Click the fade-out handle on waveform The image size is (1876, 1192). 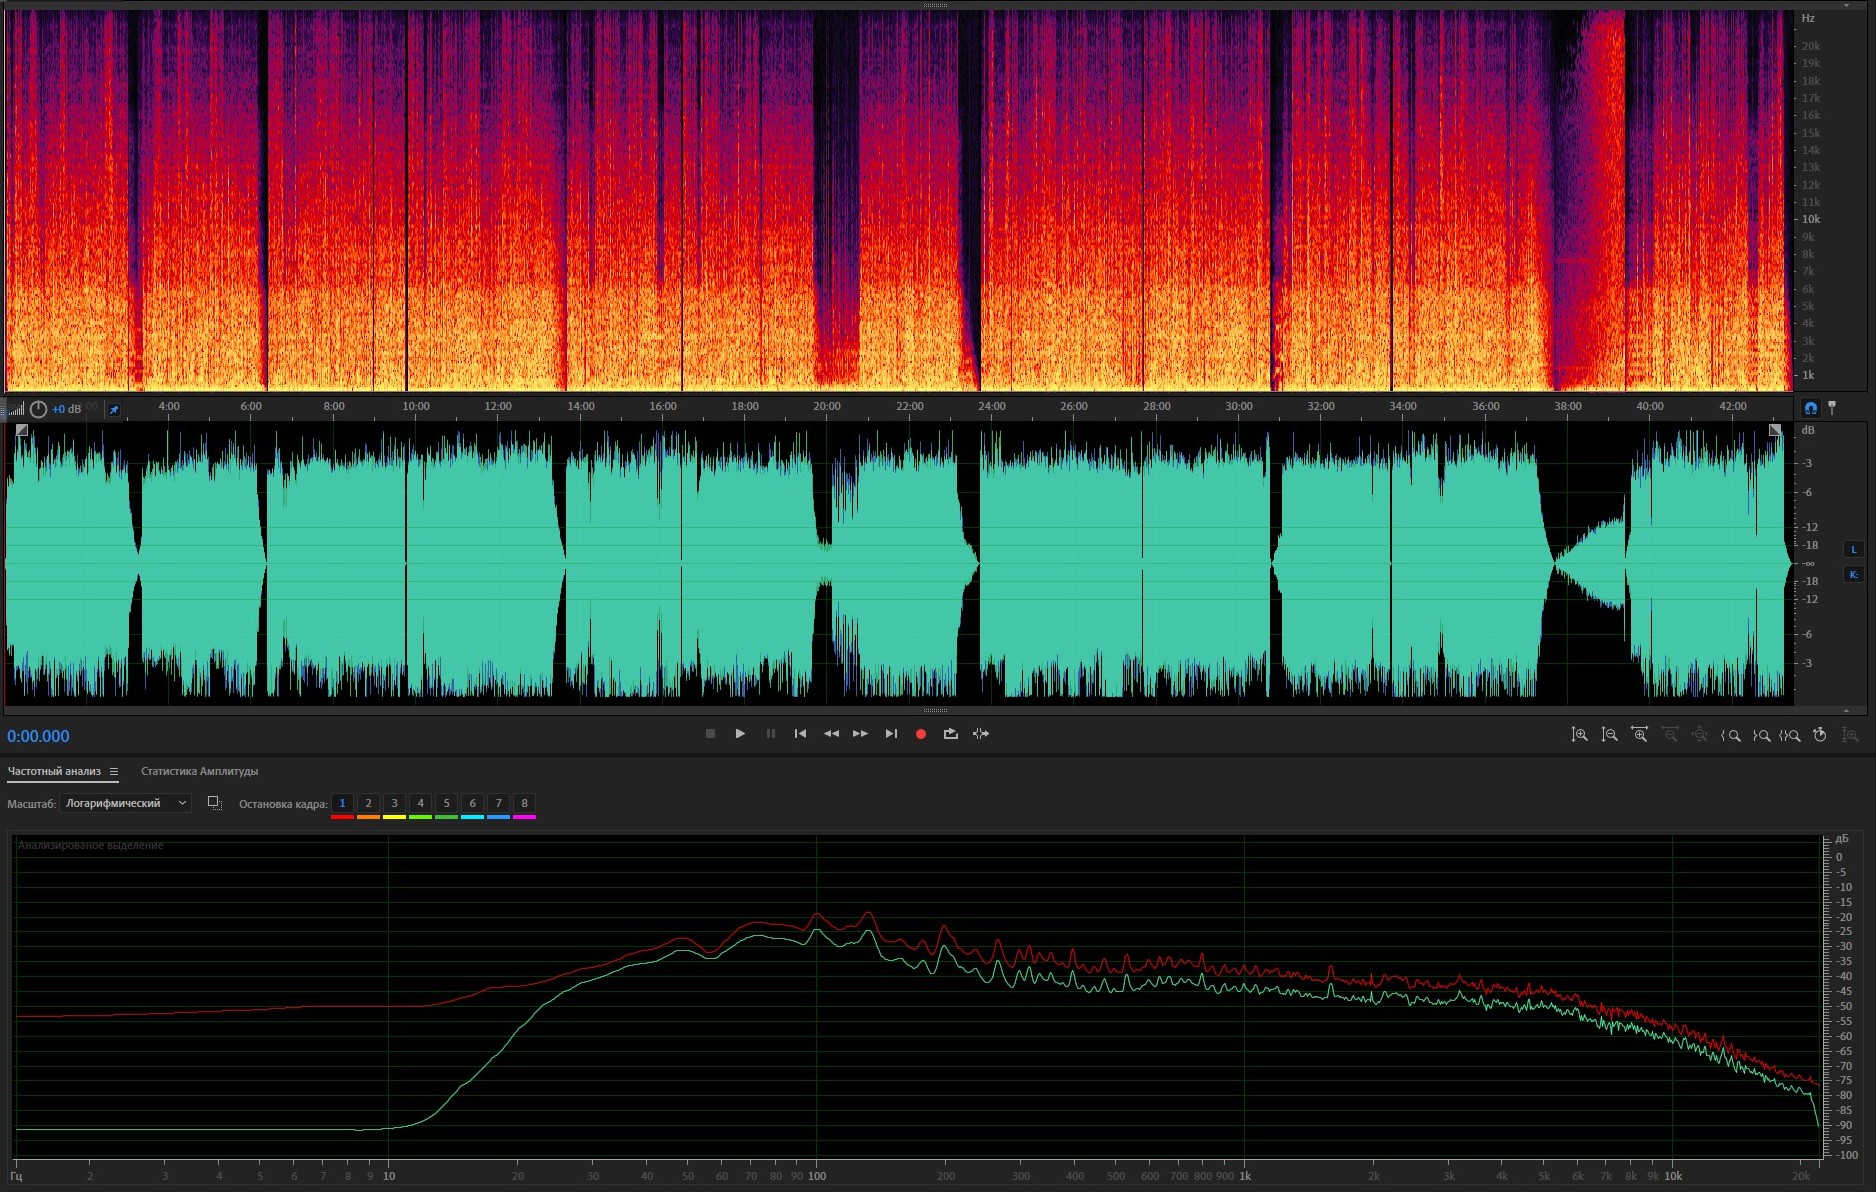(1775, 430)
